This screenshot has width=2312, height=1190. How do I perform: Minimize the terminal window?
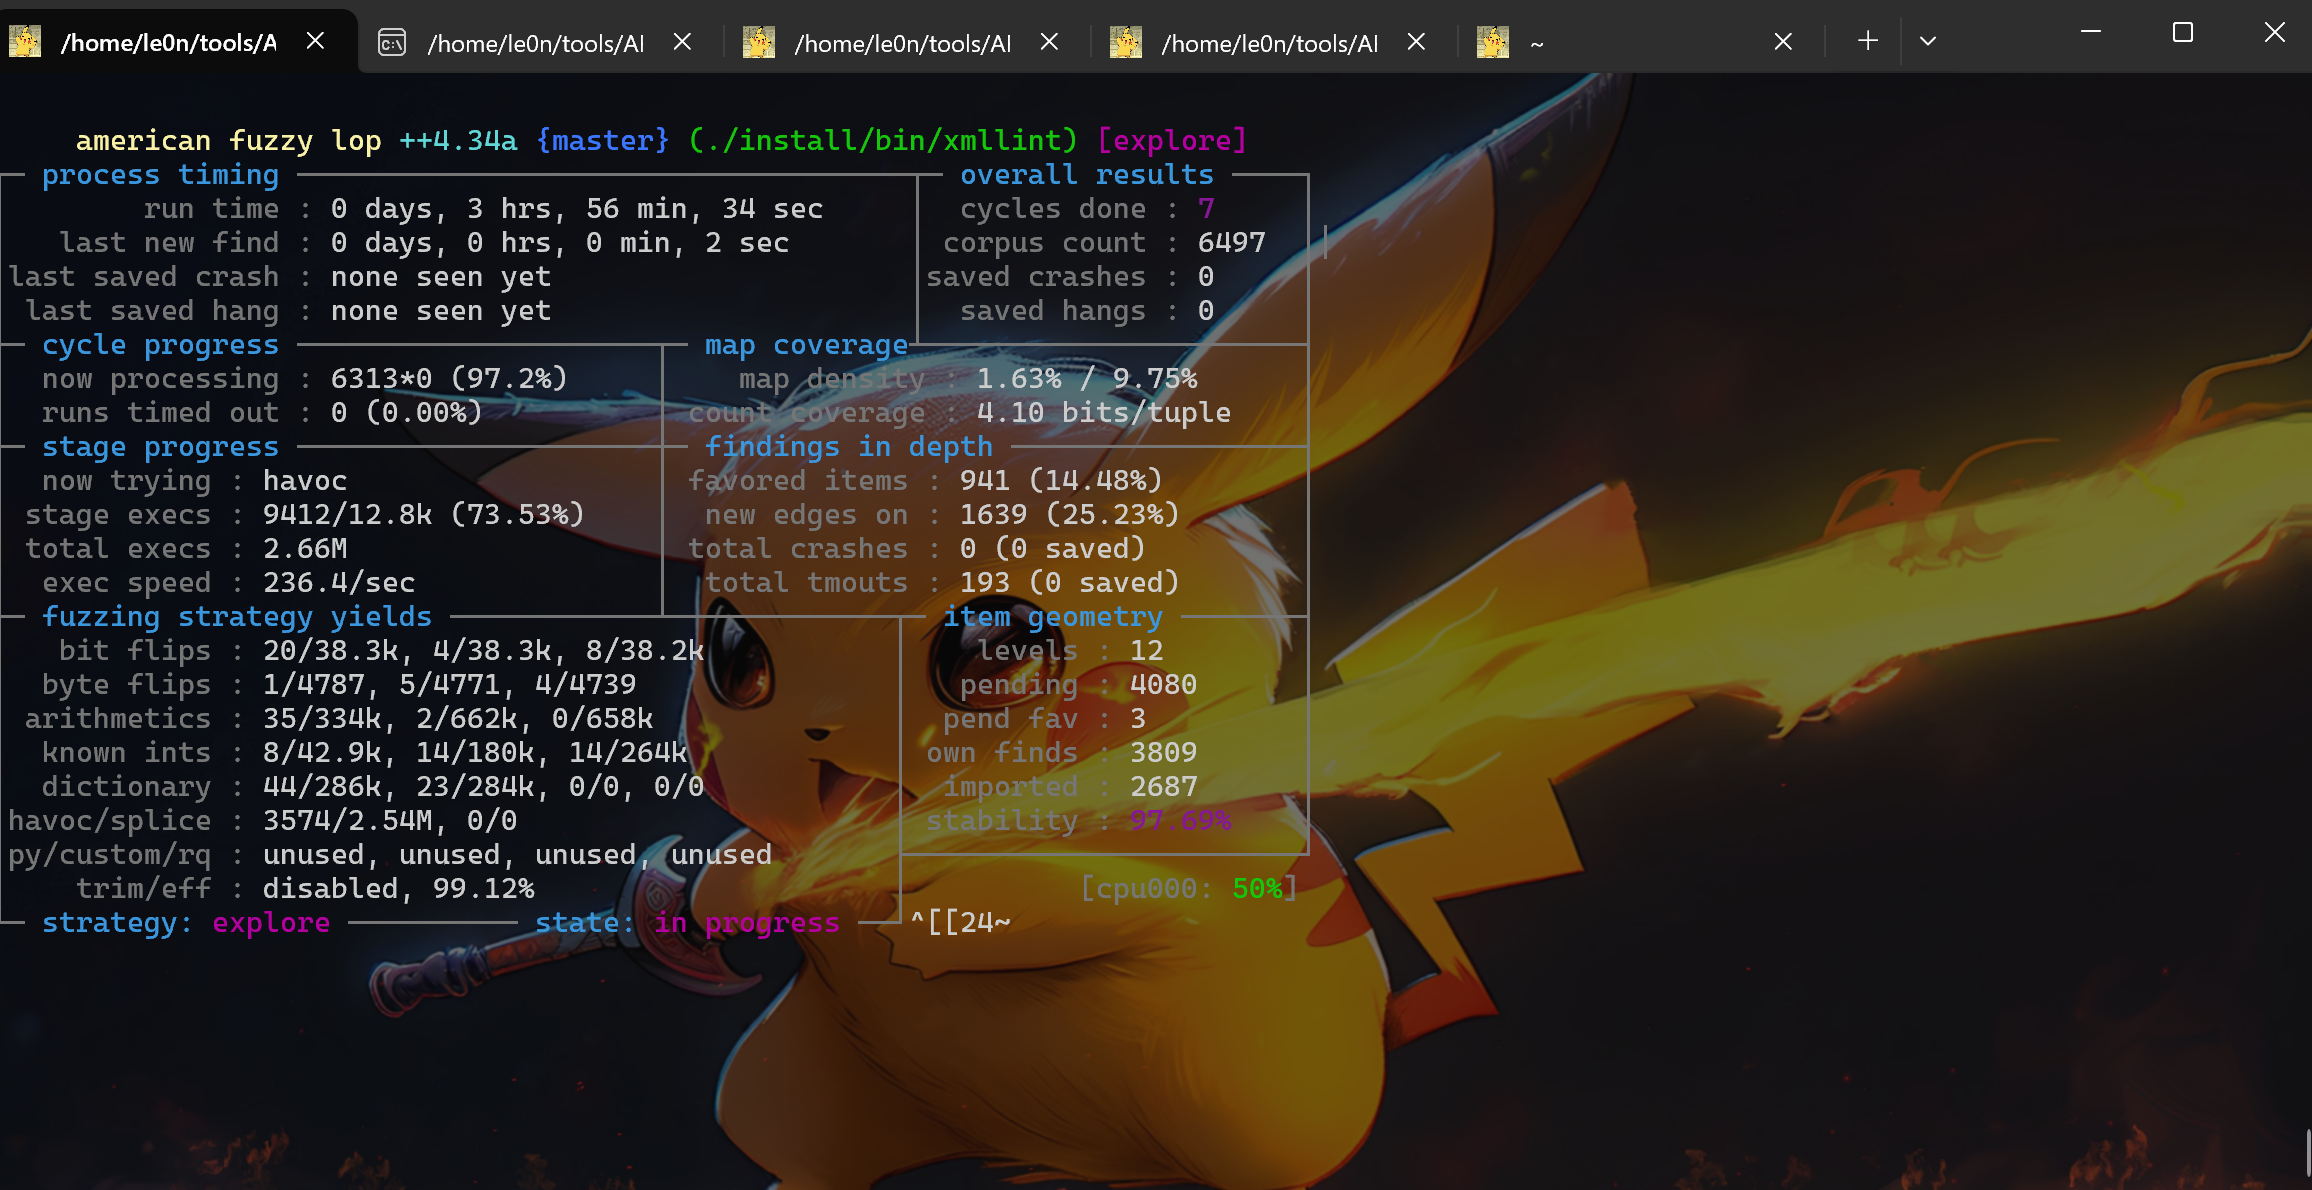tap(2091, 33)
